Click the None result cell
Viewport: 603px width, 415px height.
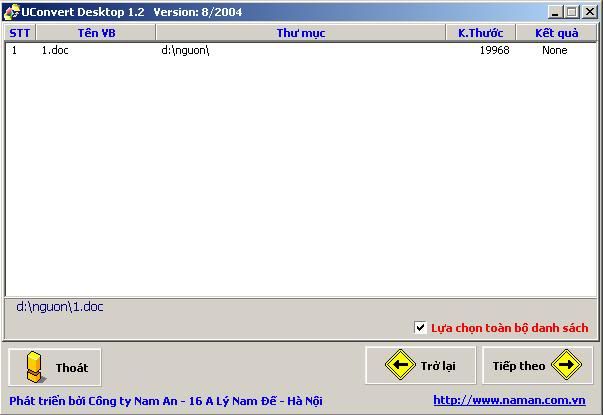click(555, 50)
